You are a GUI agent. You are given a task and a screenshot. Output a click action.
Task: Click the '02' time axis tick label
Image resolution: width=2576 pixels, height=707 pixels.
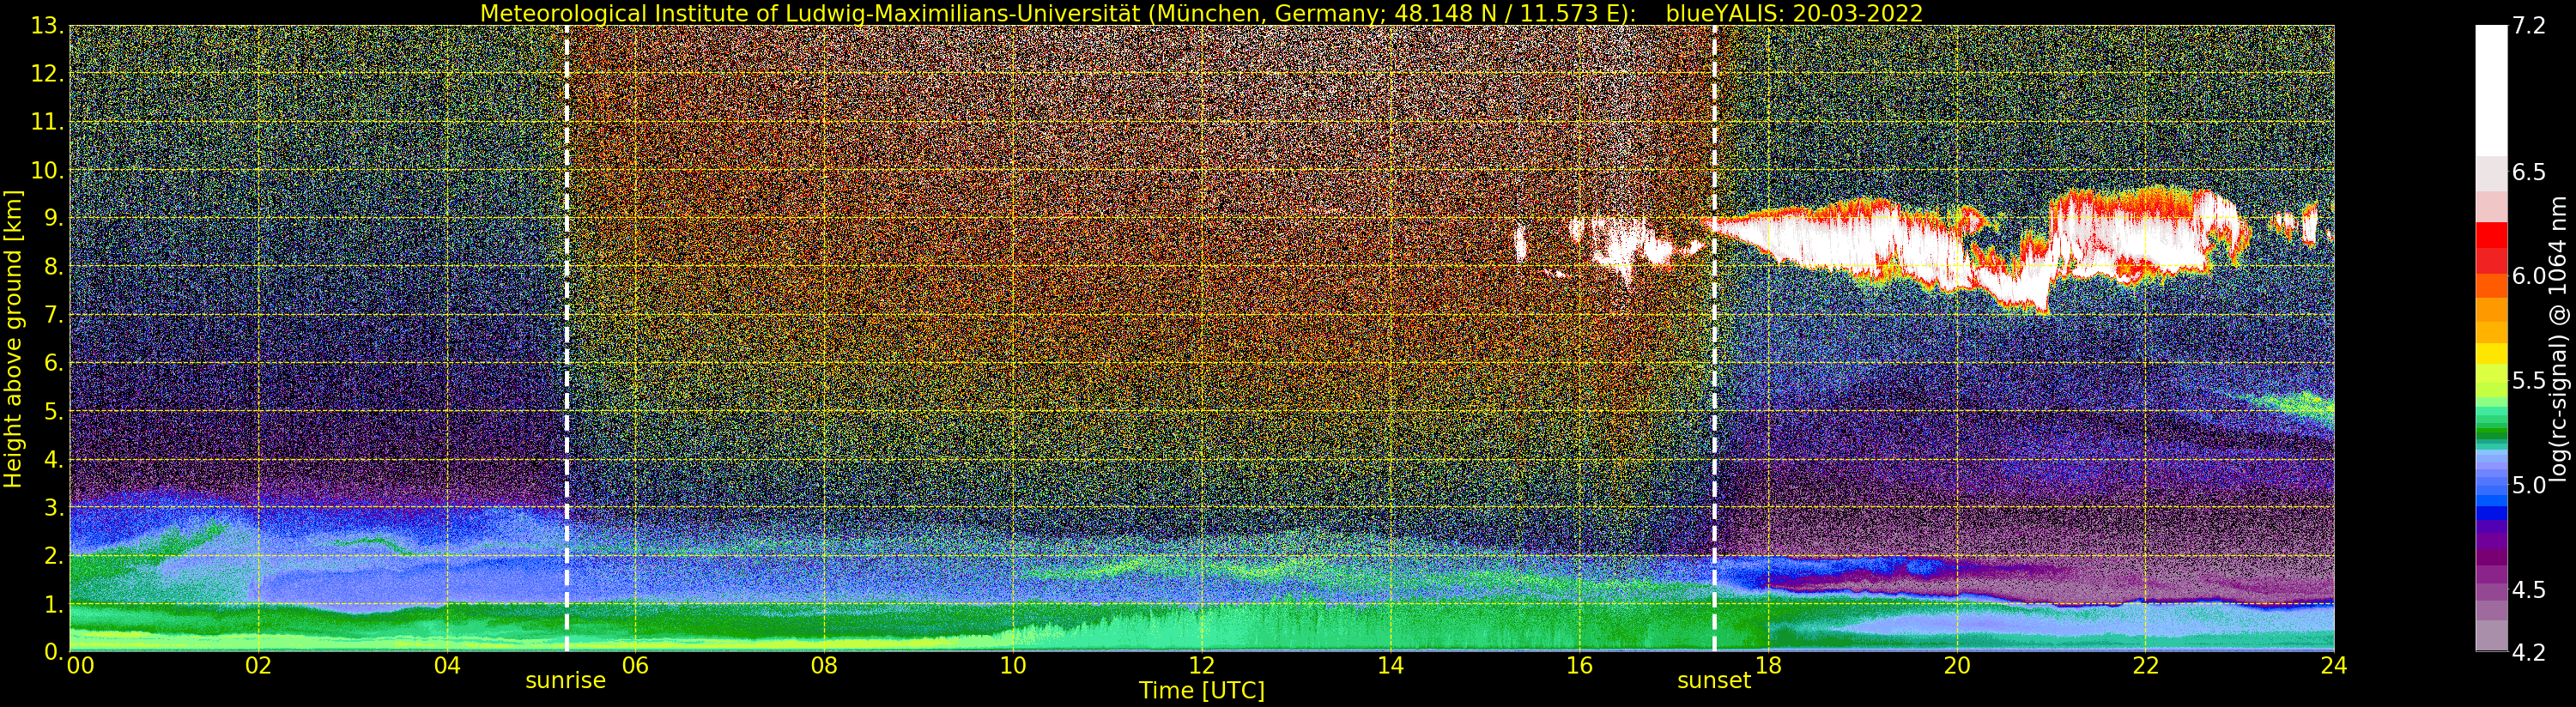tap(258, 666)
